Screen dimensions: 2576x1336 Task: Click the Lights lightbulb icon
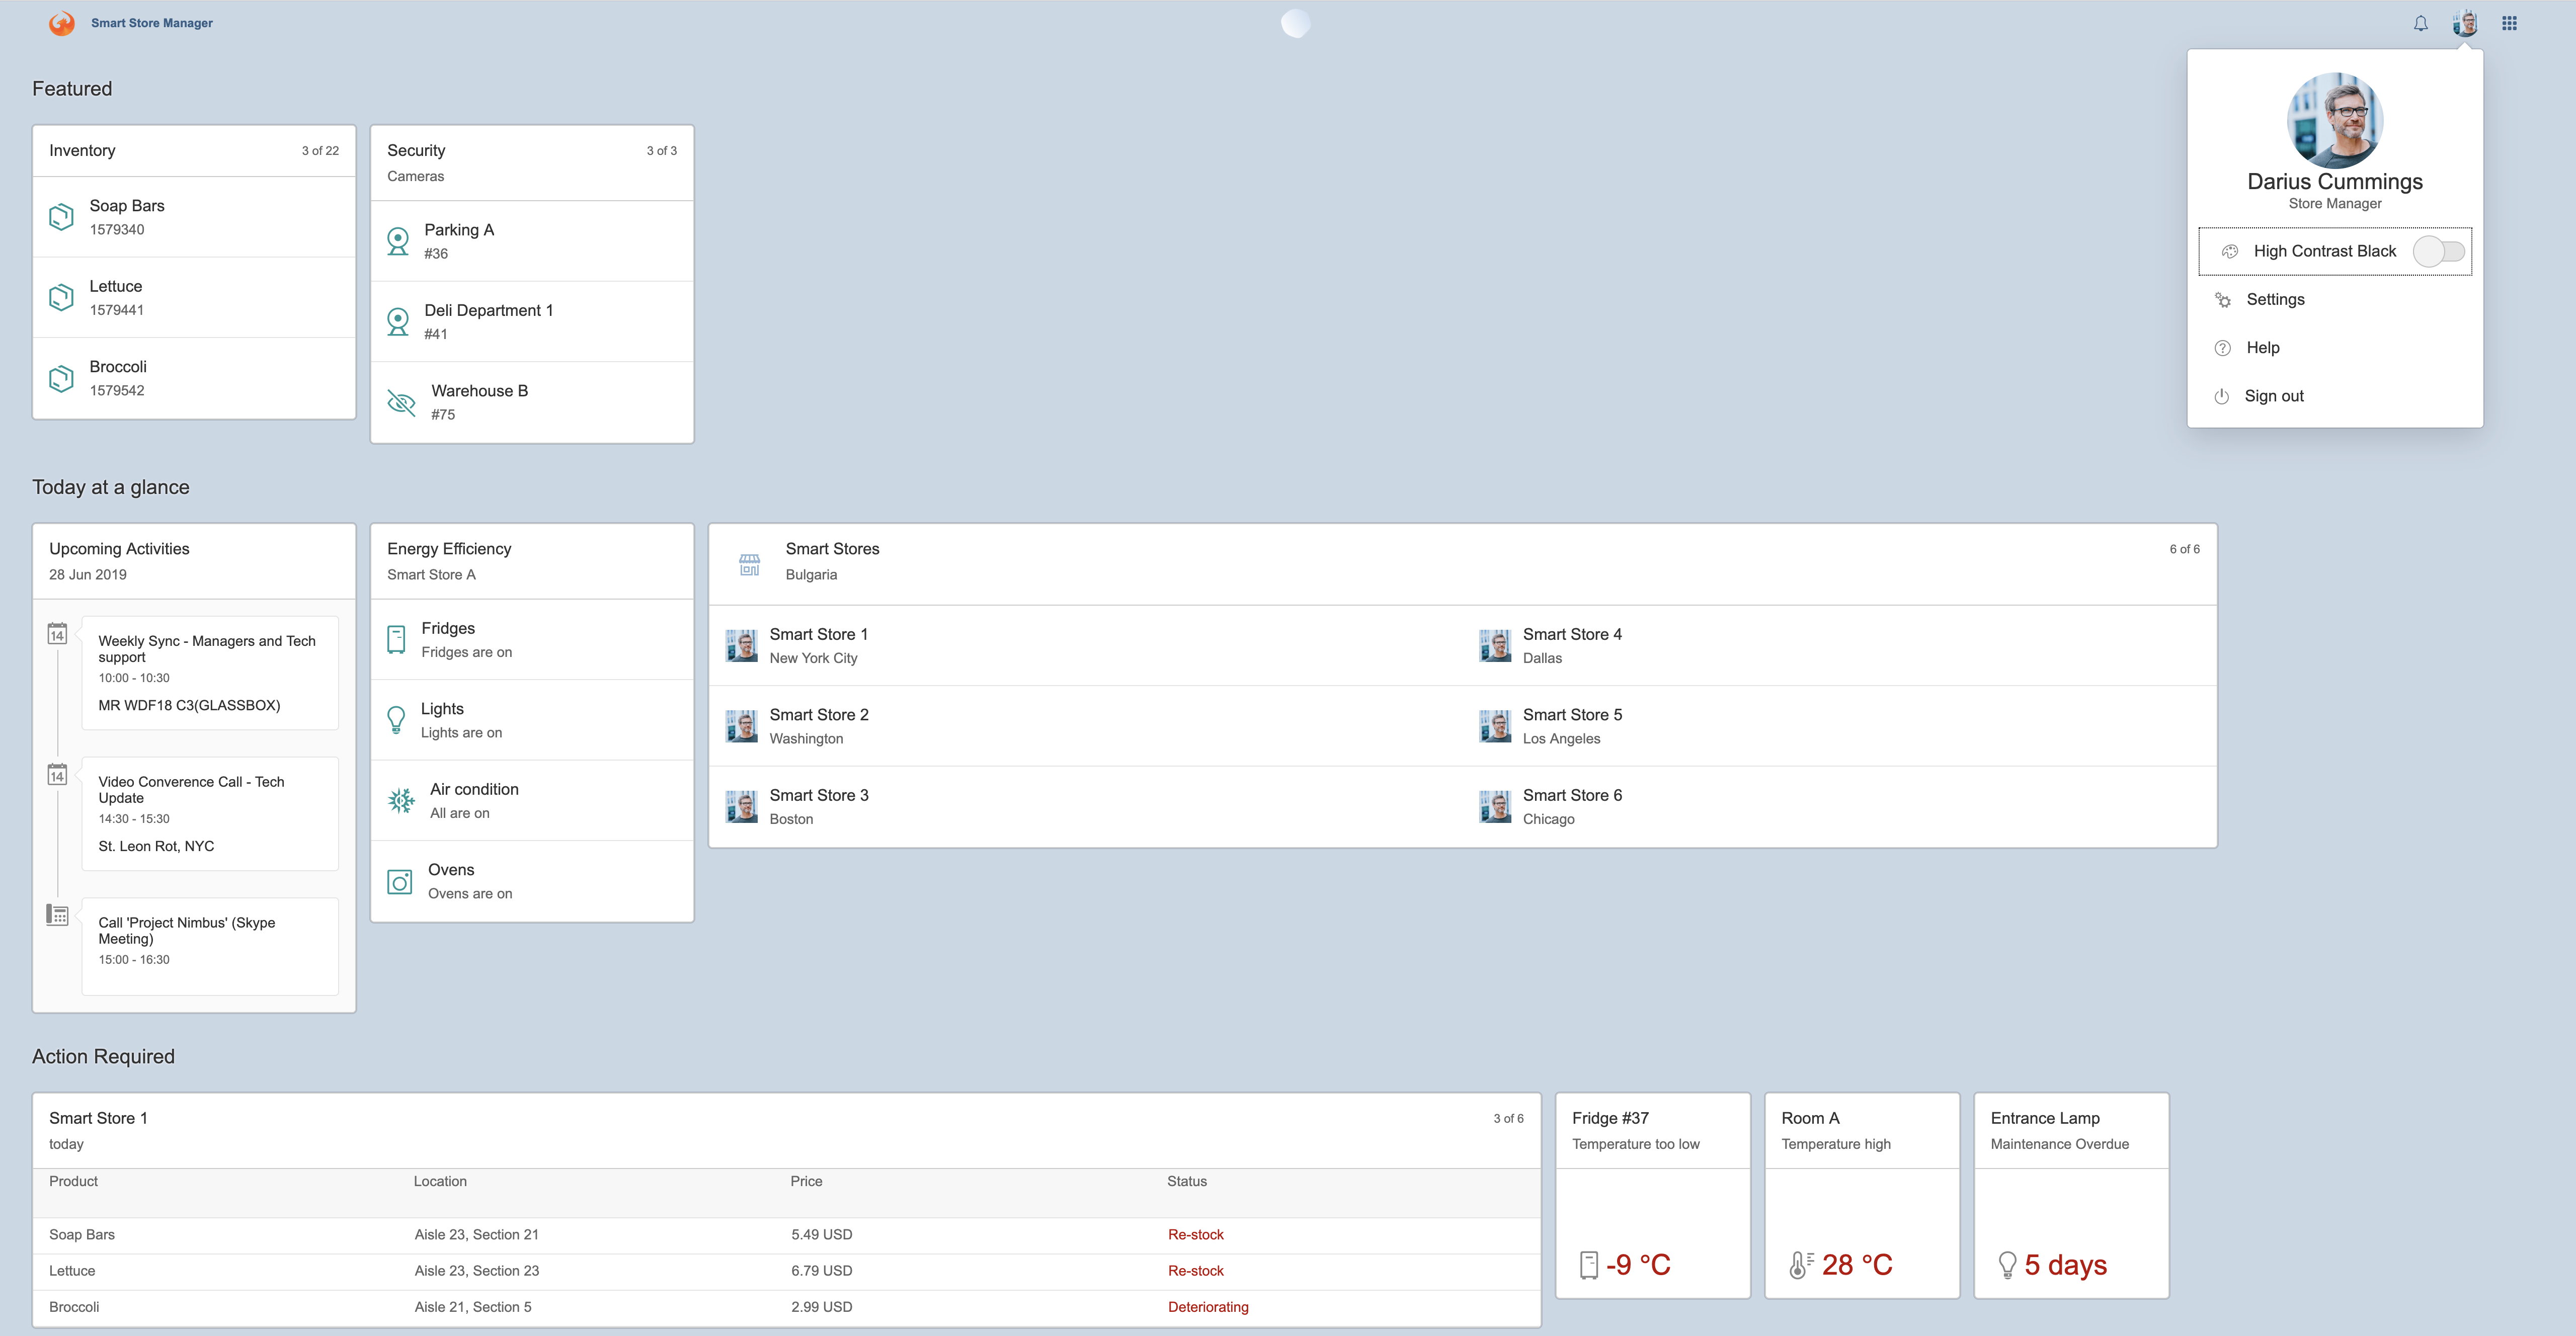pyautogui.click(x=396, y=720)
